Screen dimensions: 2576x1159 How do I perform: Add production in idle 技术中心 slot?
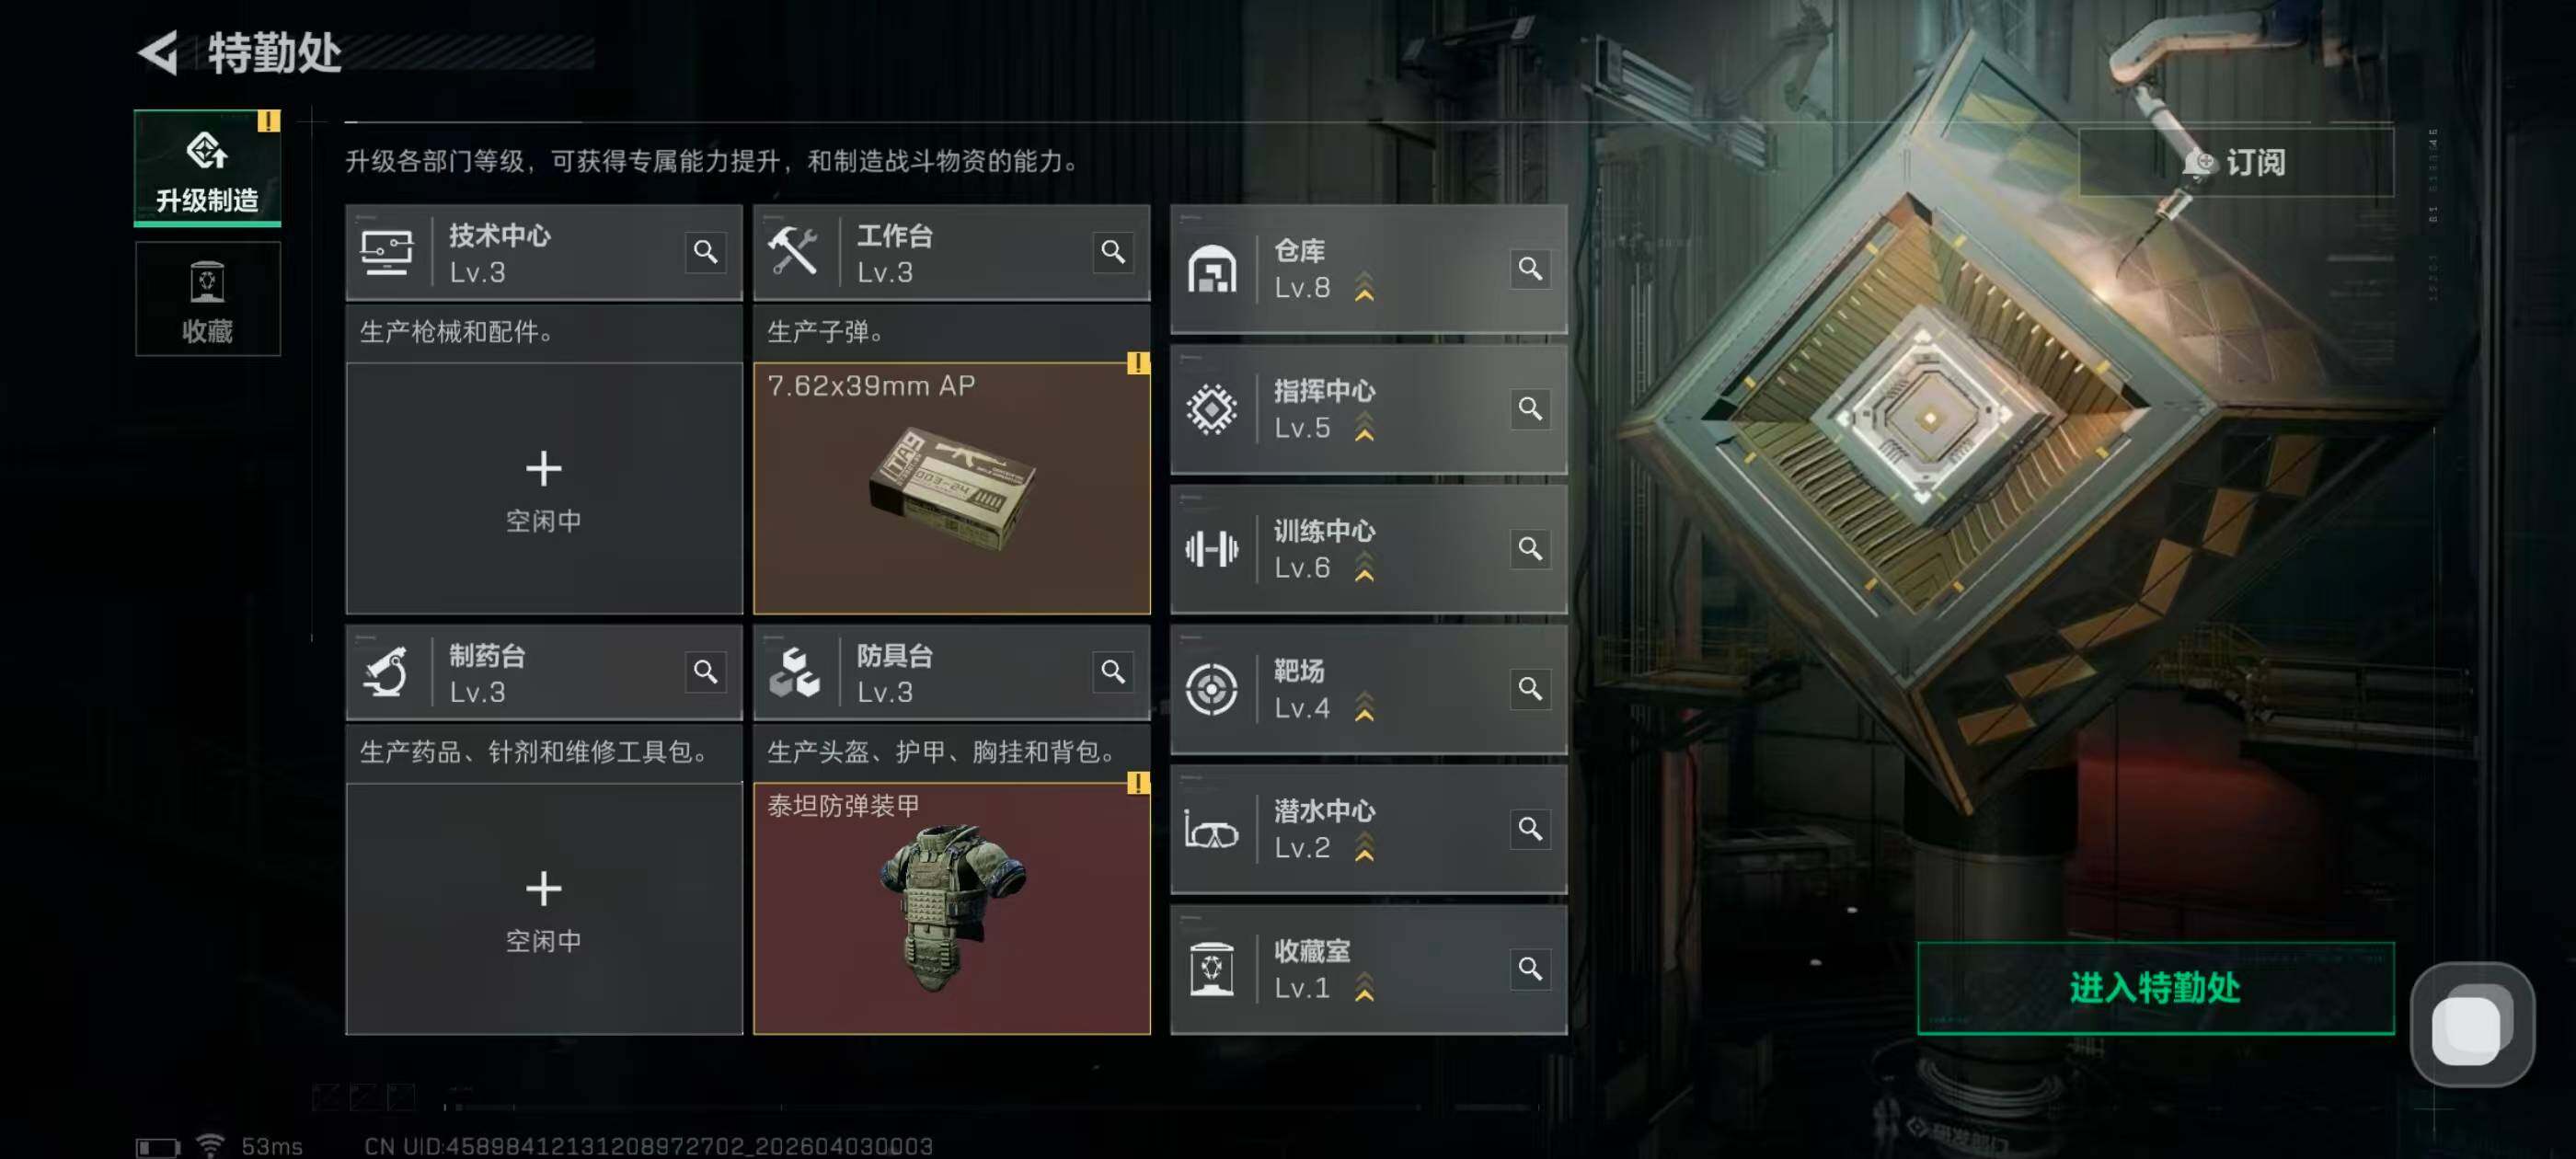pyautogui.click(x=544, y=488)
